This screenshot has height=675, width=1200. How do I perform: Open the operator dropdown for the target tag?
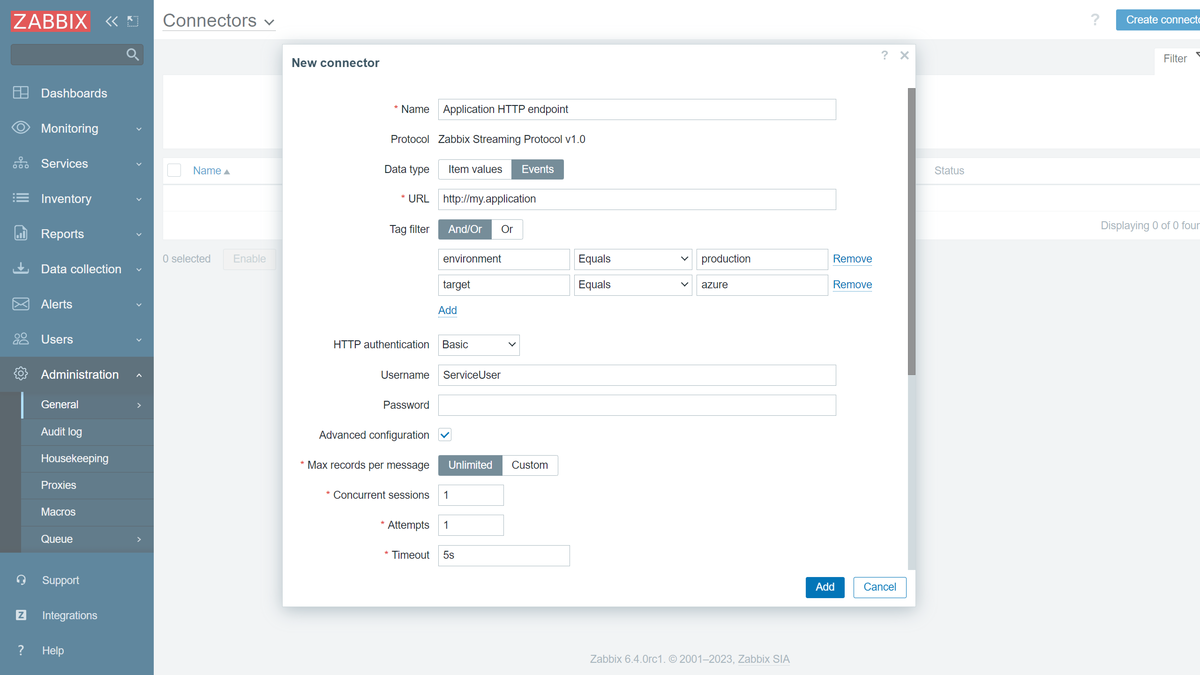tap(633, 285)
